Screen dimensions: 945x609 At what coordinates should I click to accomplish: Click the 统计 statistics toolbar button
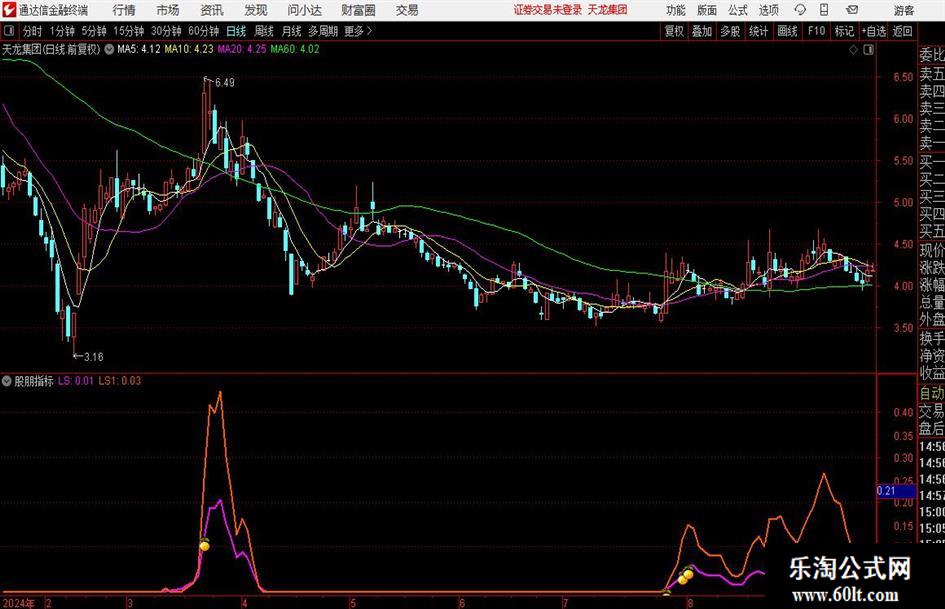pyautogui.click(x=758, y=31)
